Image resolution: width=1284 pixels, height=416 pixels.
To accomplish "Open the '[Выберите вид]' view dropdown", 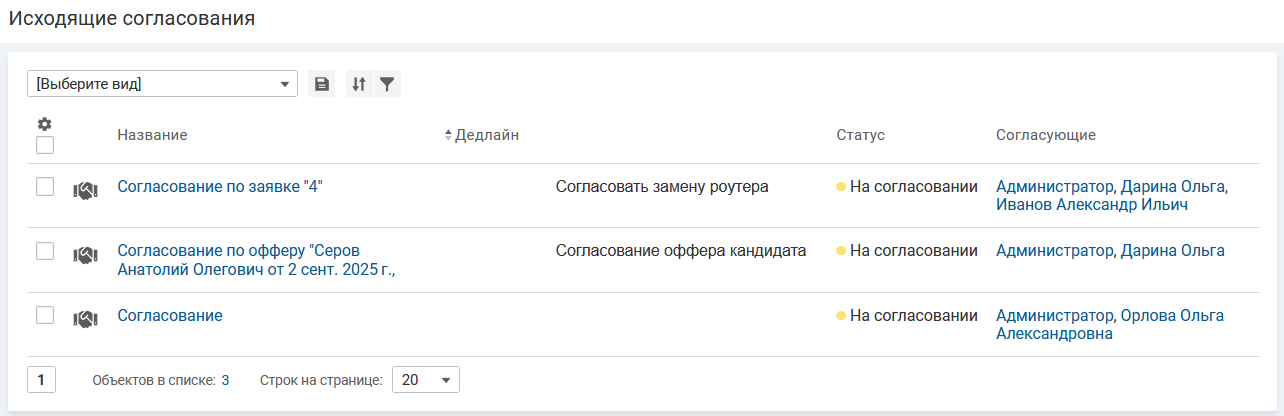I will pos(162,84).
